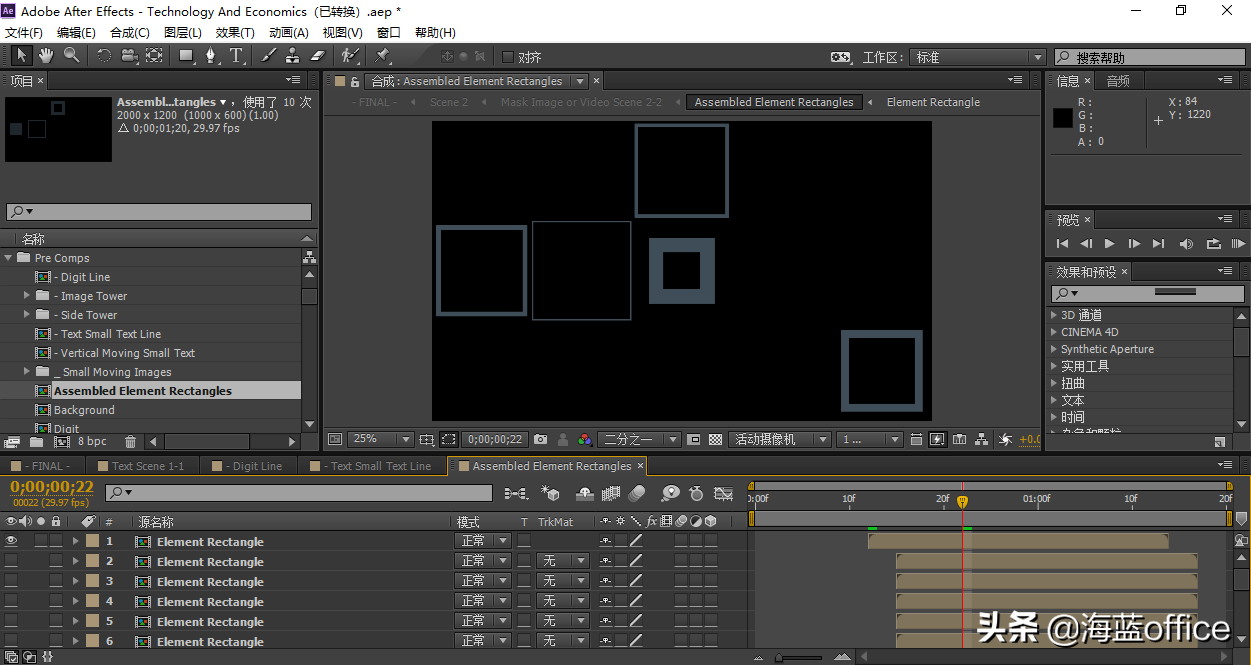Select the Rotation tool
1251x665 pixels.
pyautogui.click(x=103, y=56)
